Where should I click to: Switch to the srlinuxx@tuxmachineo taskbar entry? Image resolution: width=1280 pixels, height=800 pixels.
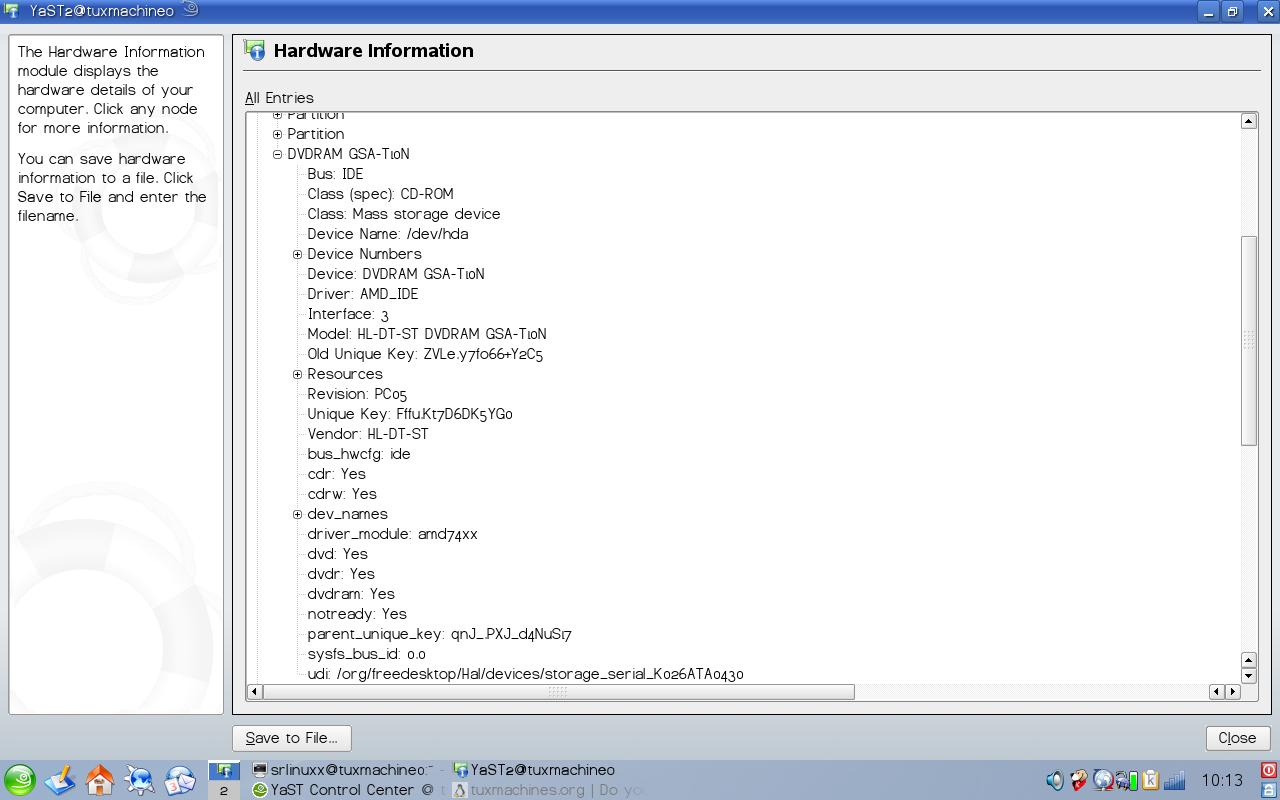[x=343, y=770]
